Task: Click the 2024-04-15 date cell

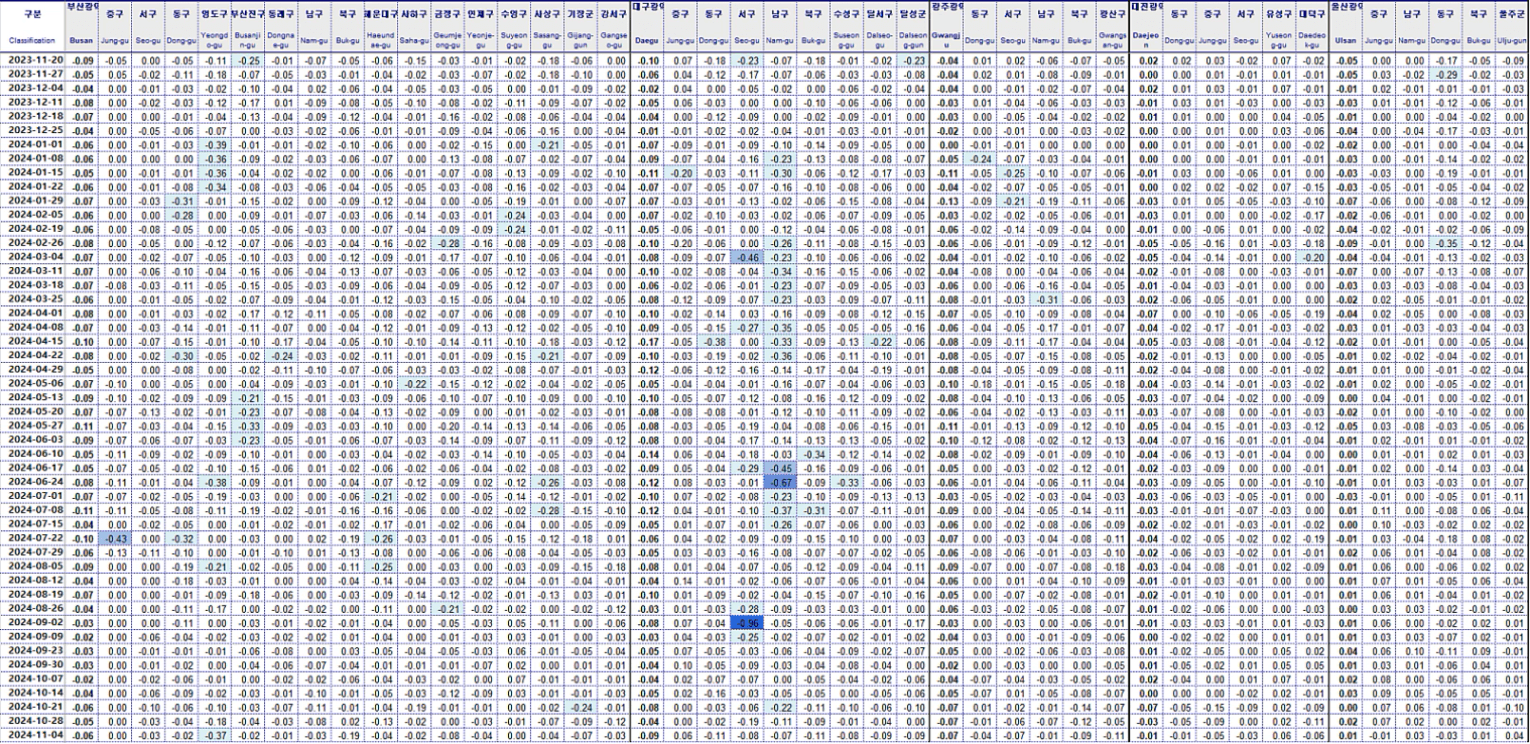Action: point(32,341)
